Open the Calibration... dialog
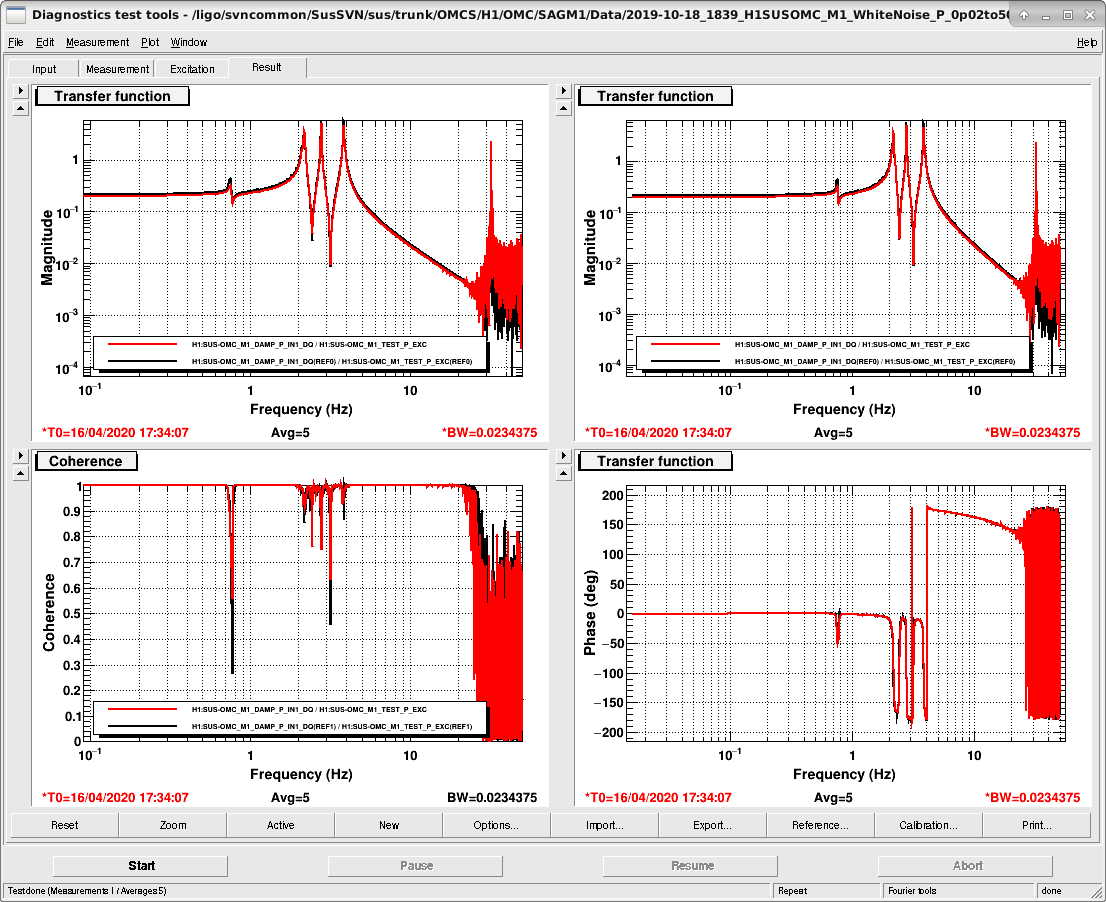The image size is (1106, 902). [x=928, y=825]
